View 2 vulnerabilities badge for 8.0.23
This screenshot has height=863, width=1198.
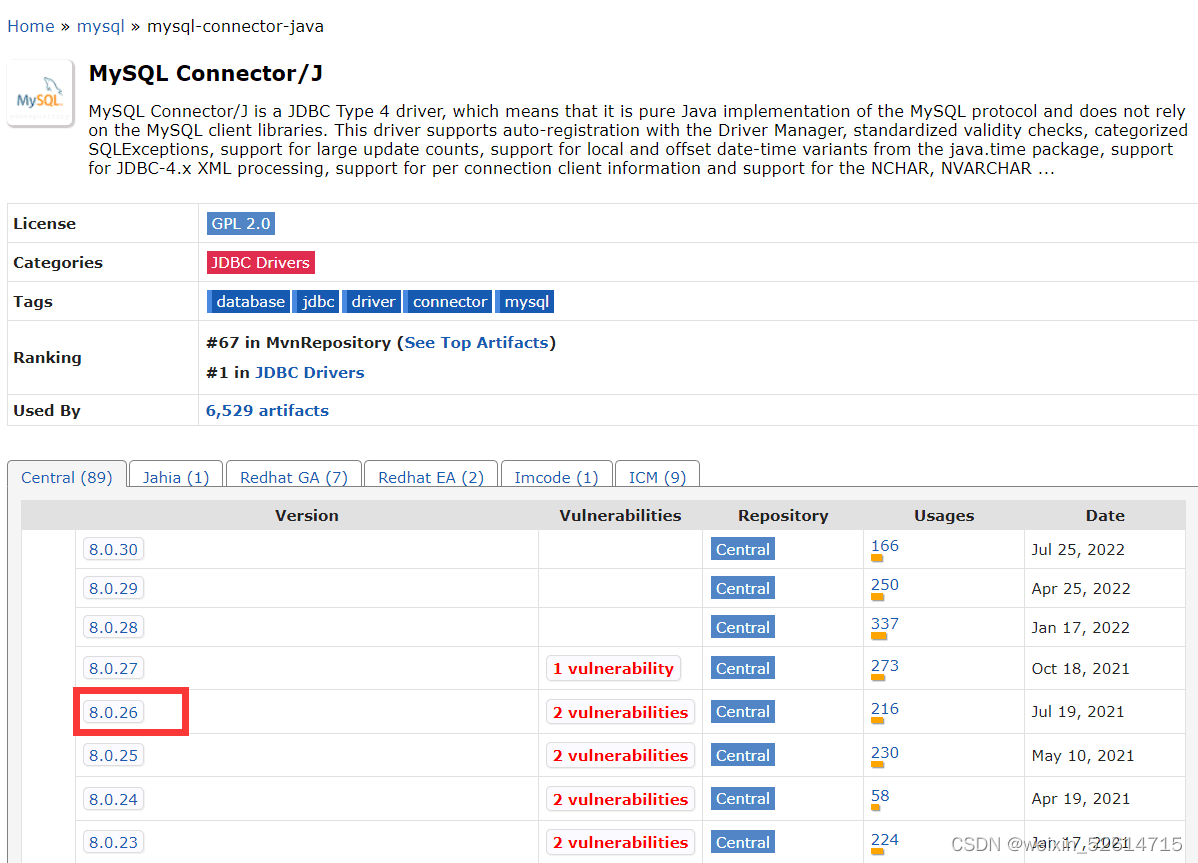click(x=620, y=842)
